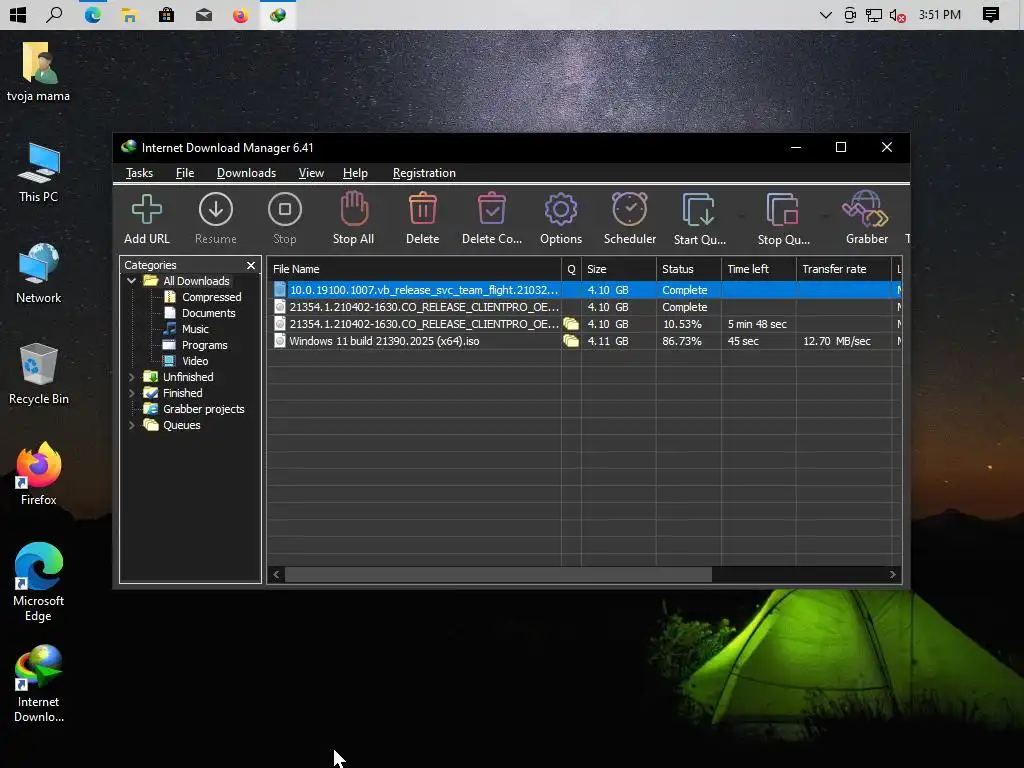Screen dimensions: 1024x768
Task: Open the View menu
Action: click(x=311, y=173)
